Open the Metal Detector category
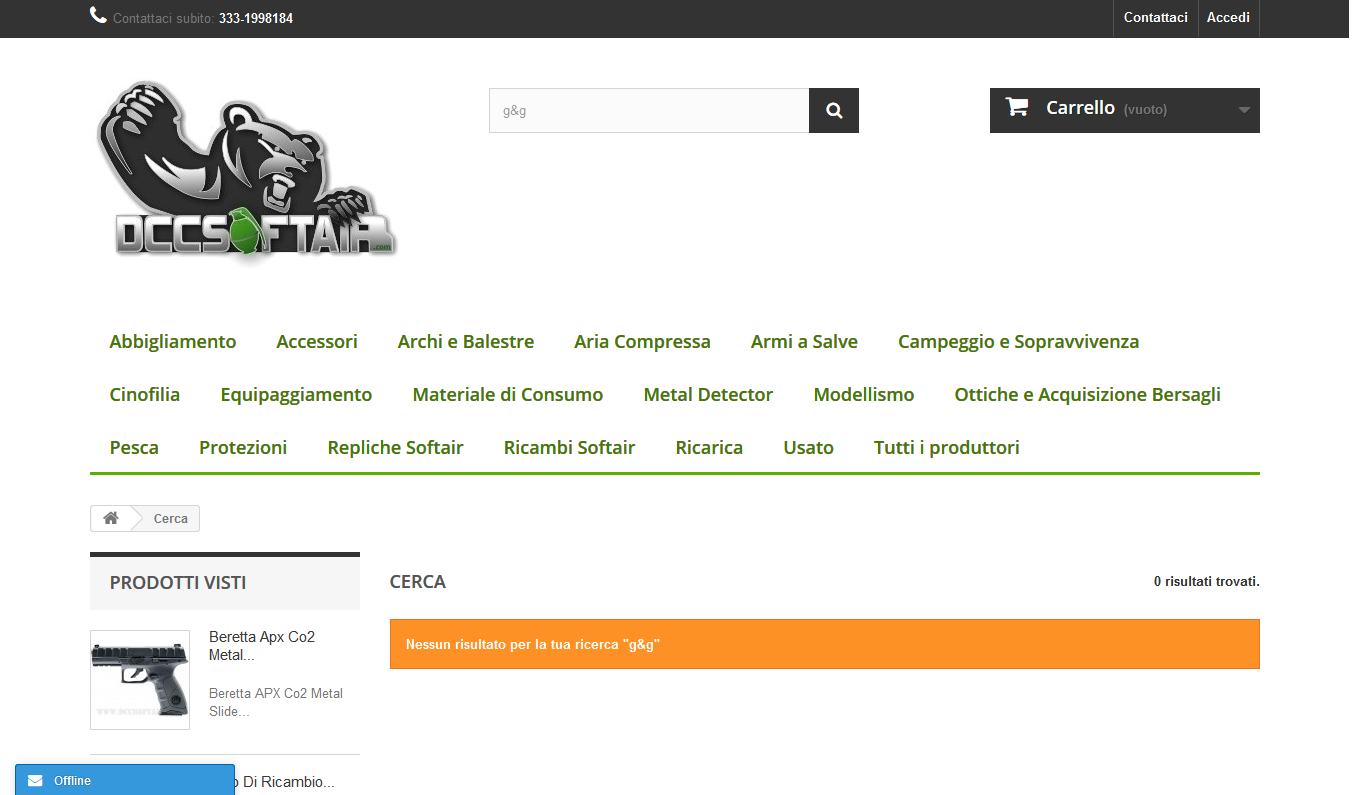 (708, 394)
